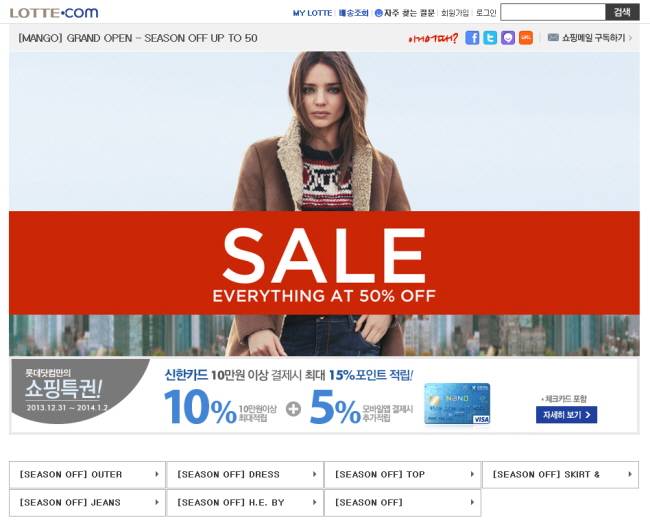Click the LOTTE.com logo
Screen dimensions: 650x522
coord(54,13)
